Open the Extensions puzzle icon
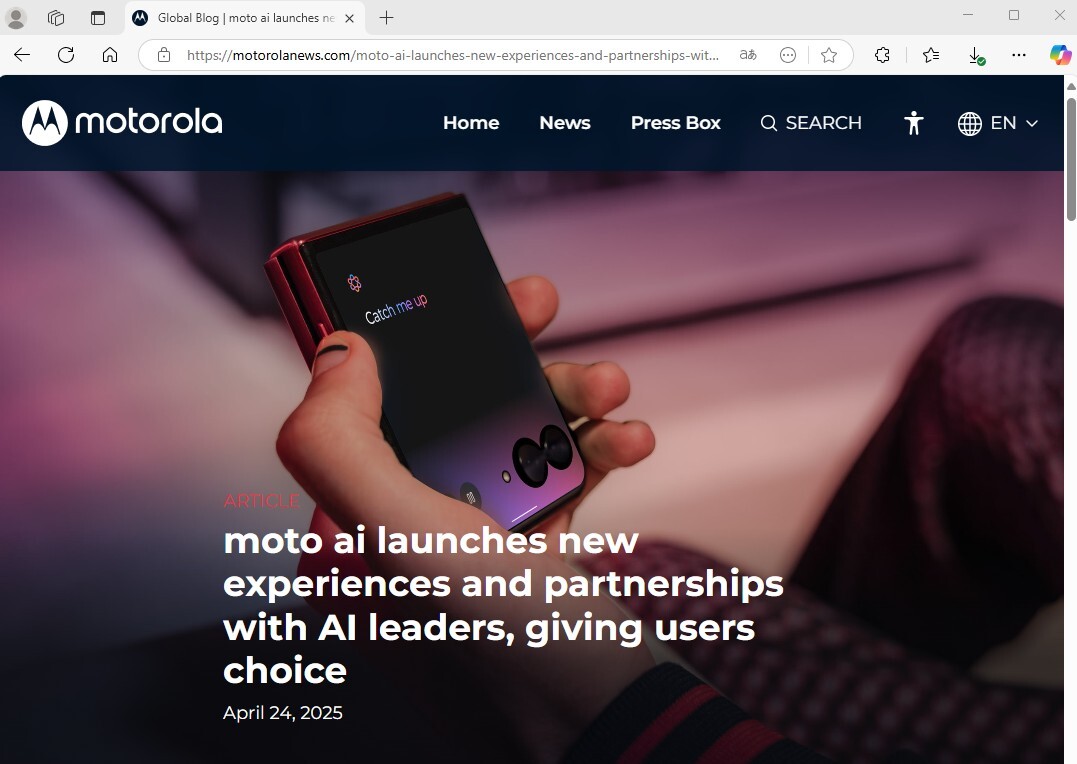Viewport: 1077px width, 764px height. [x=883, y=55]
